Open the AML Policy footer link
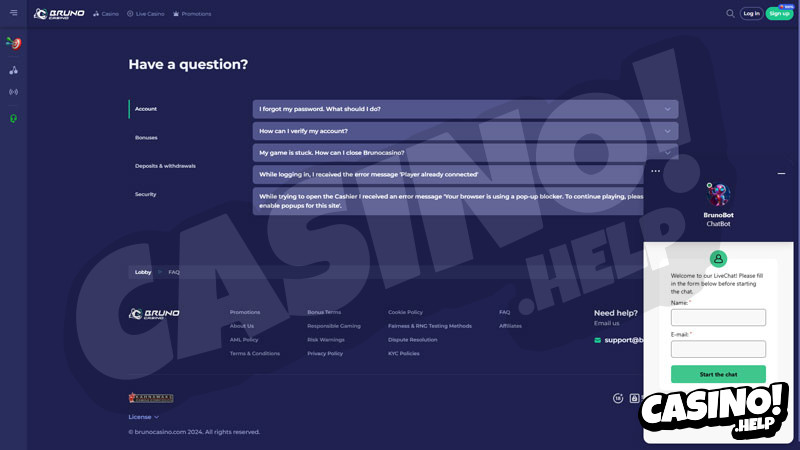The image size is (800, 450). pos(244,340)
